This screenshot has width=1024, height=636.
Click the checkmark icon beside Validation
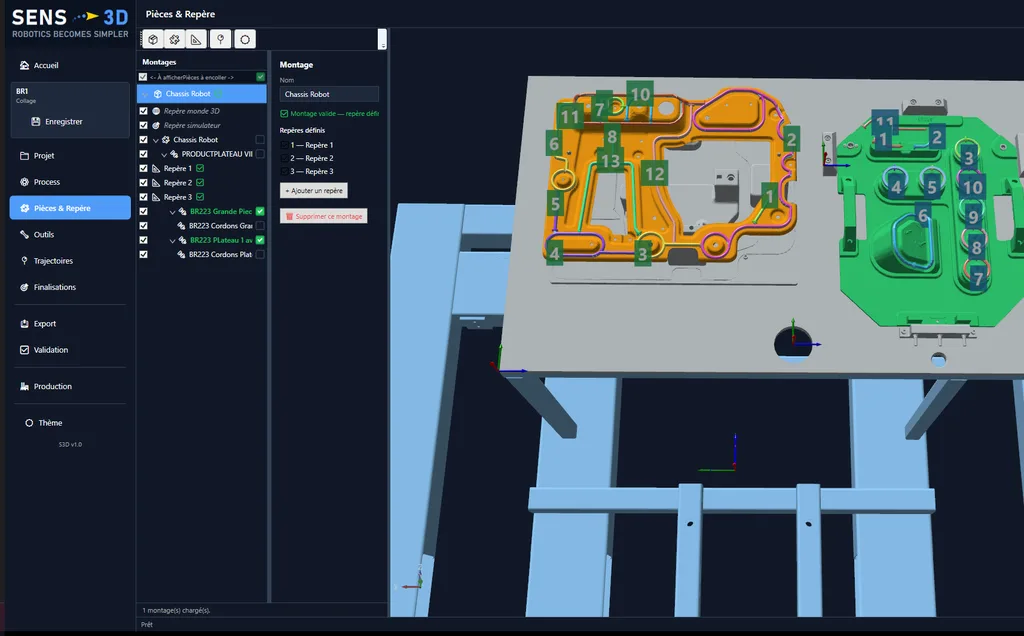[x=25, y=349]
